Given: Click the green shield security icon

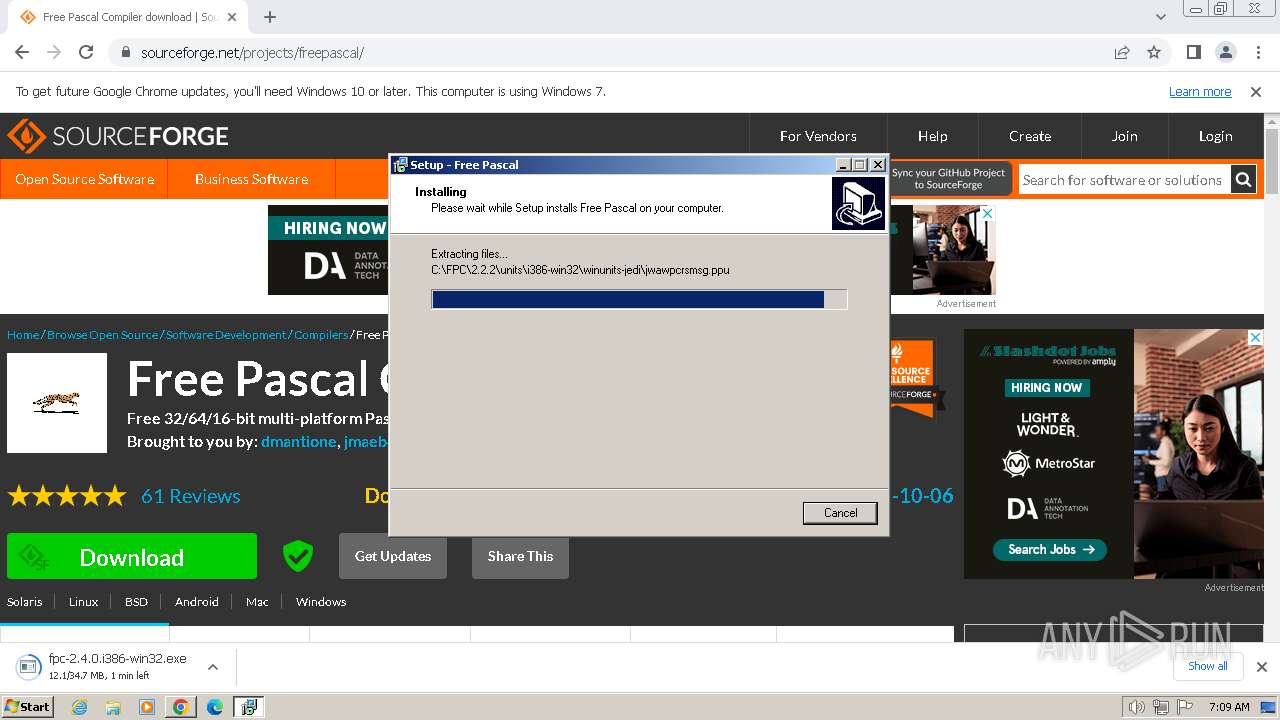Looking at the screenshot, I should point(297,556).
